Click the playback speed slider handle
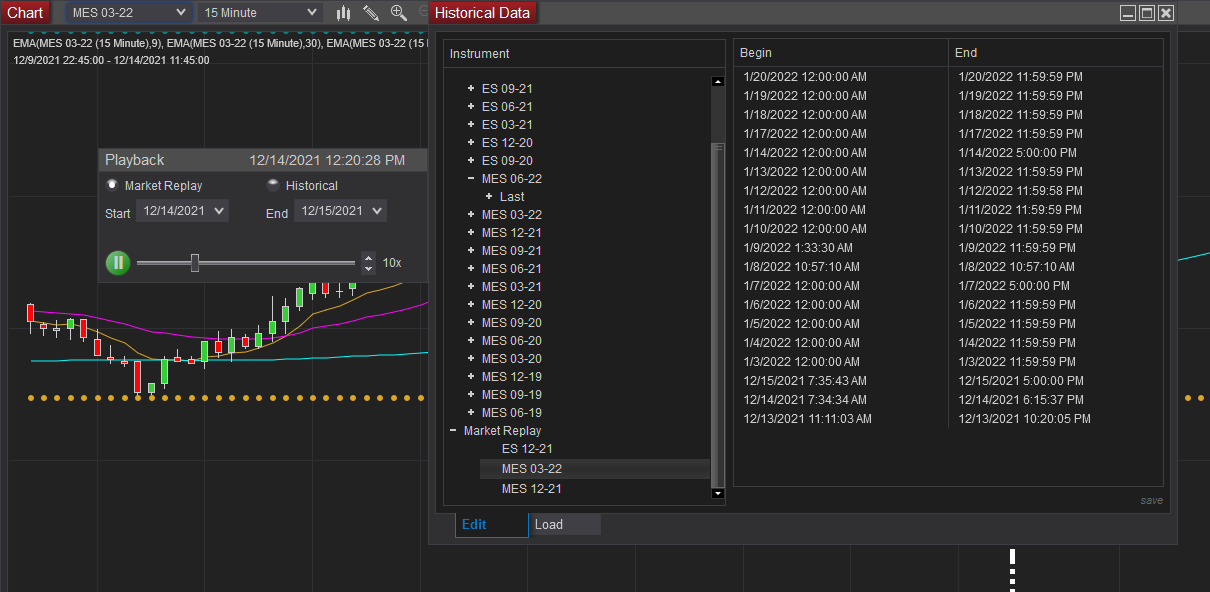Image resolution: width=1210 pixels, height=592 pixels. 195,263
